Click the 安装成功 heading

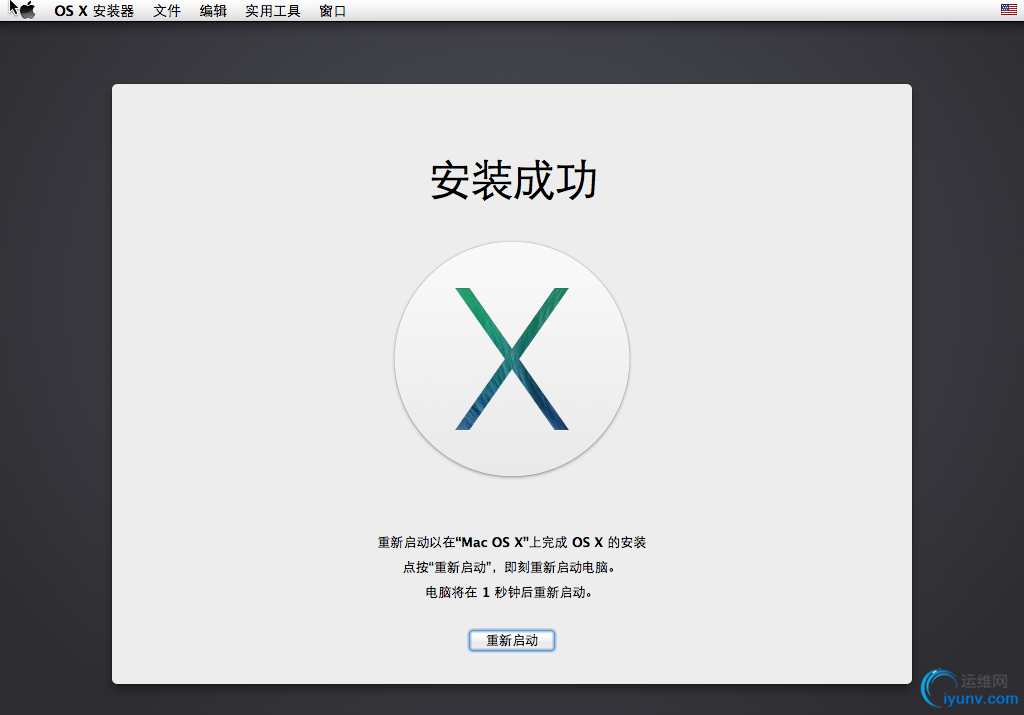[x=513, y=180]
